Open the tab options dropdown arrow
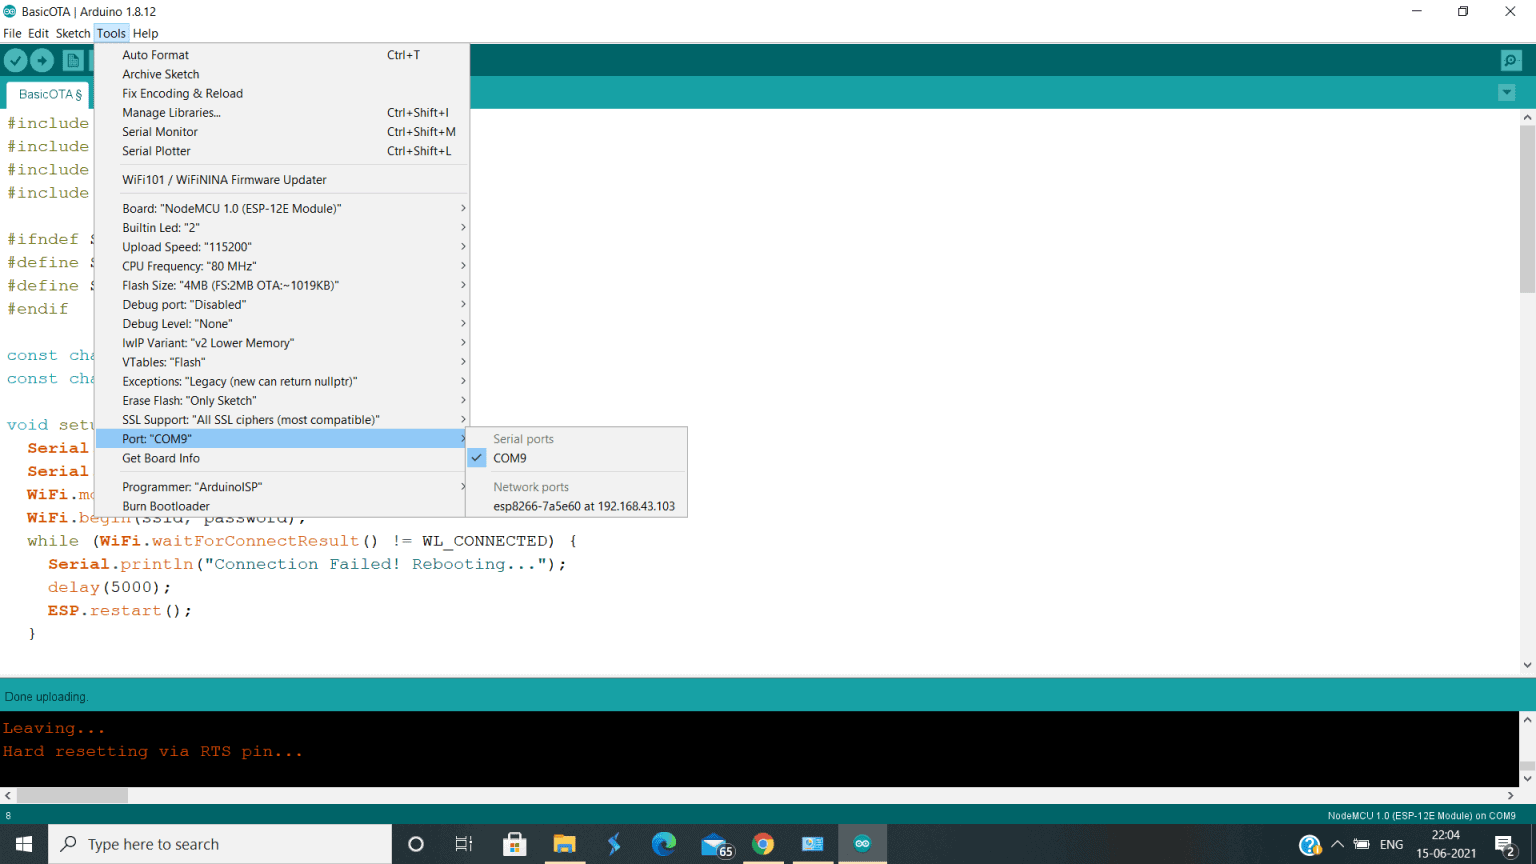The image size is (1536, 864). pyautogui.click(x=1507, y=93)
